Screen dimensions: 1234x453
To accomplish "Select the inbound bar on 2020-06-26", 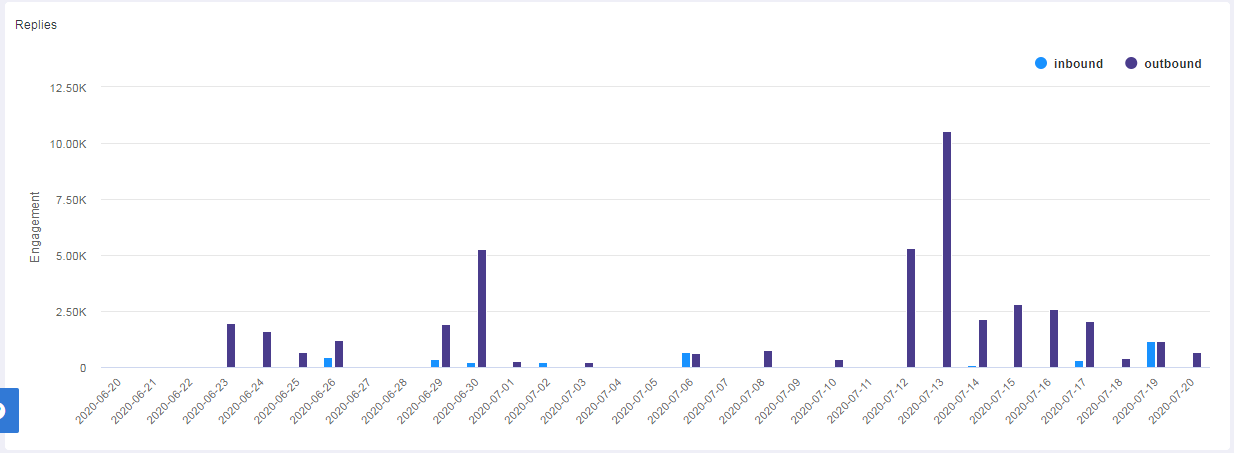I will click(328, 362).
